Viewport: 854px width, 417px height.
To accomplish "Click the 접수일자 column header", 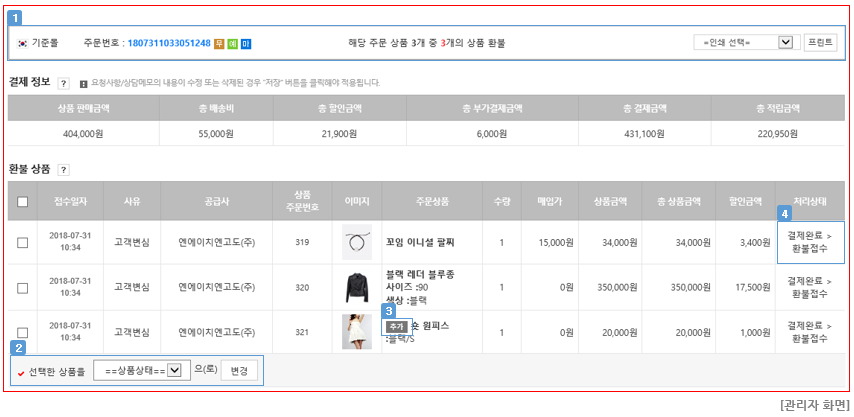I will click(70, 201).
